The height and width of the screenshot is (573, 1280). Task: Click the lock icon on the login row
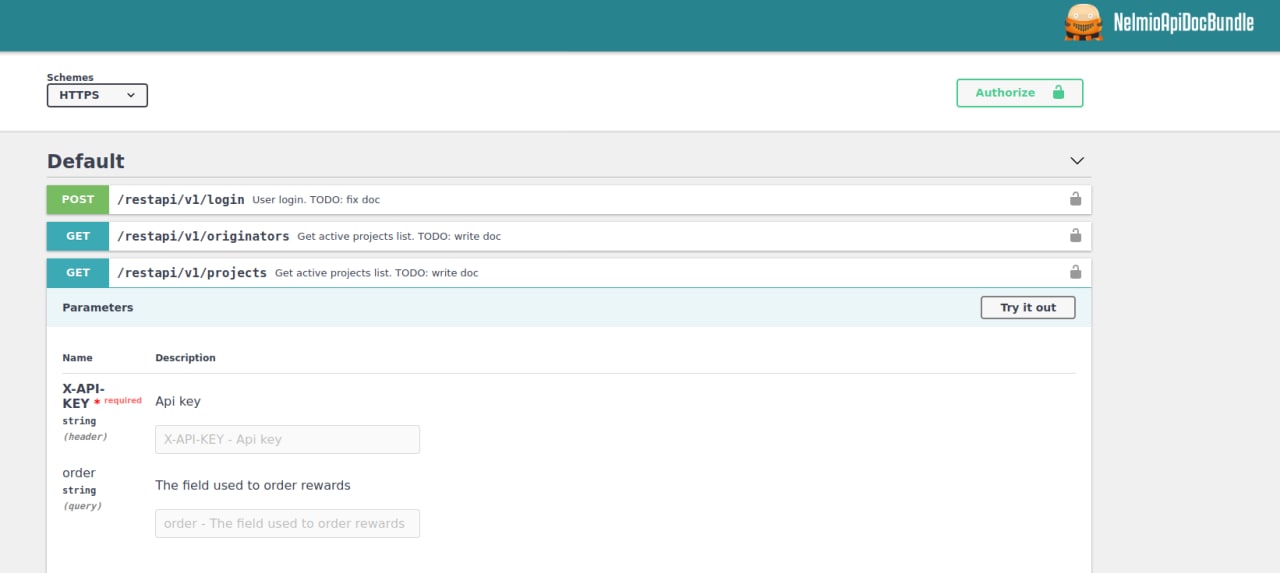click(1075, 199)
